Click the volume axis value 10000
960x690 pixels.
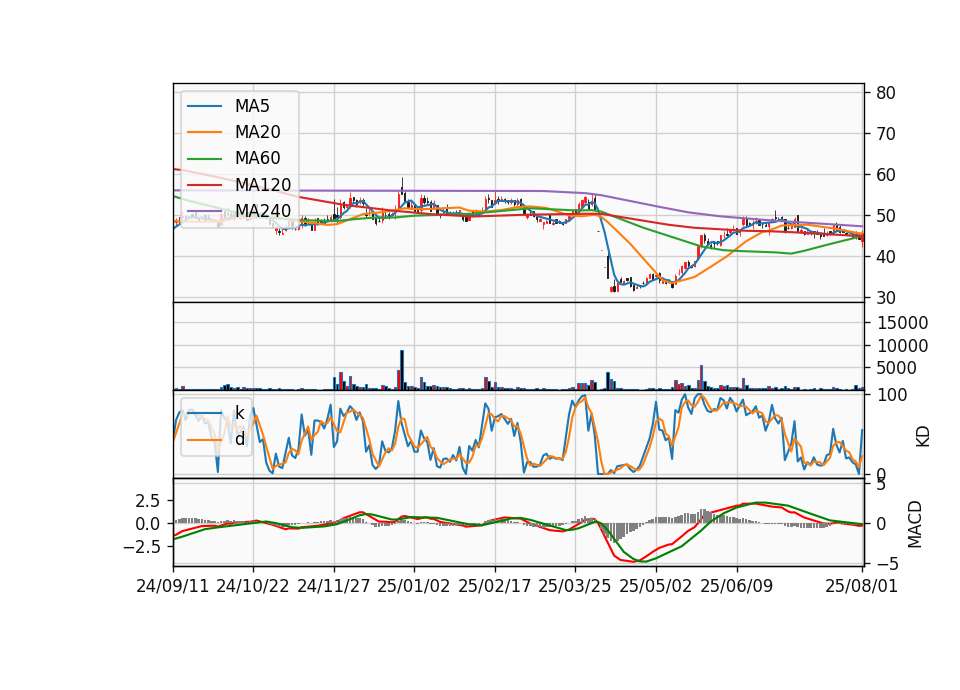click(902, 346)
